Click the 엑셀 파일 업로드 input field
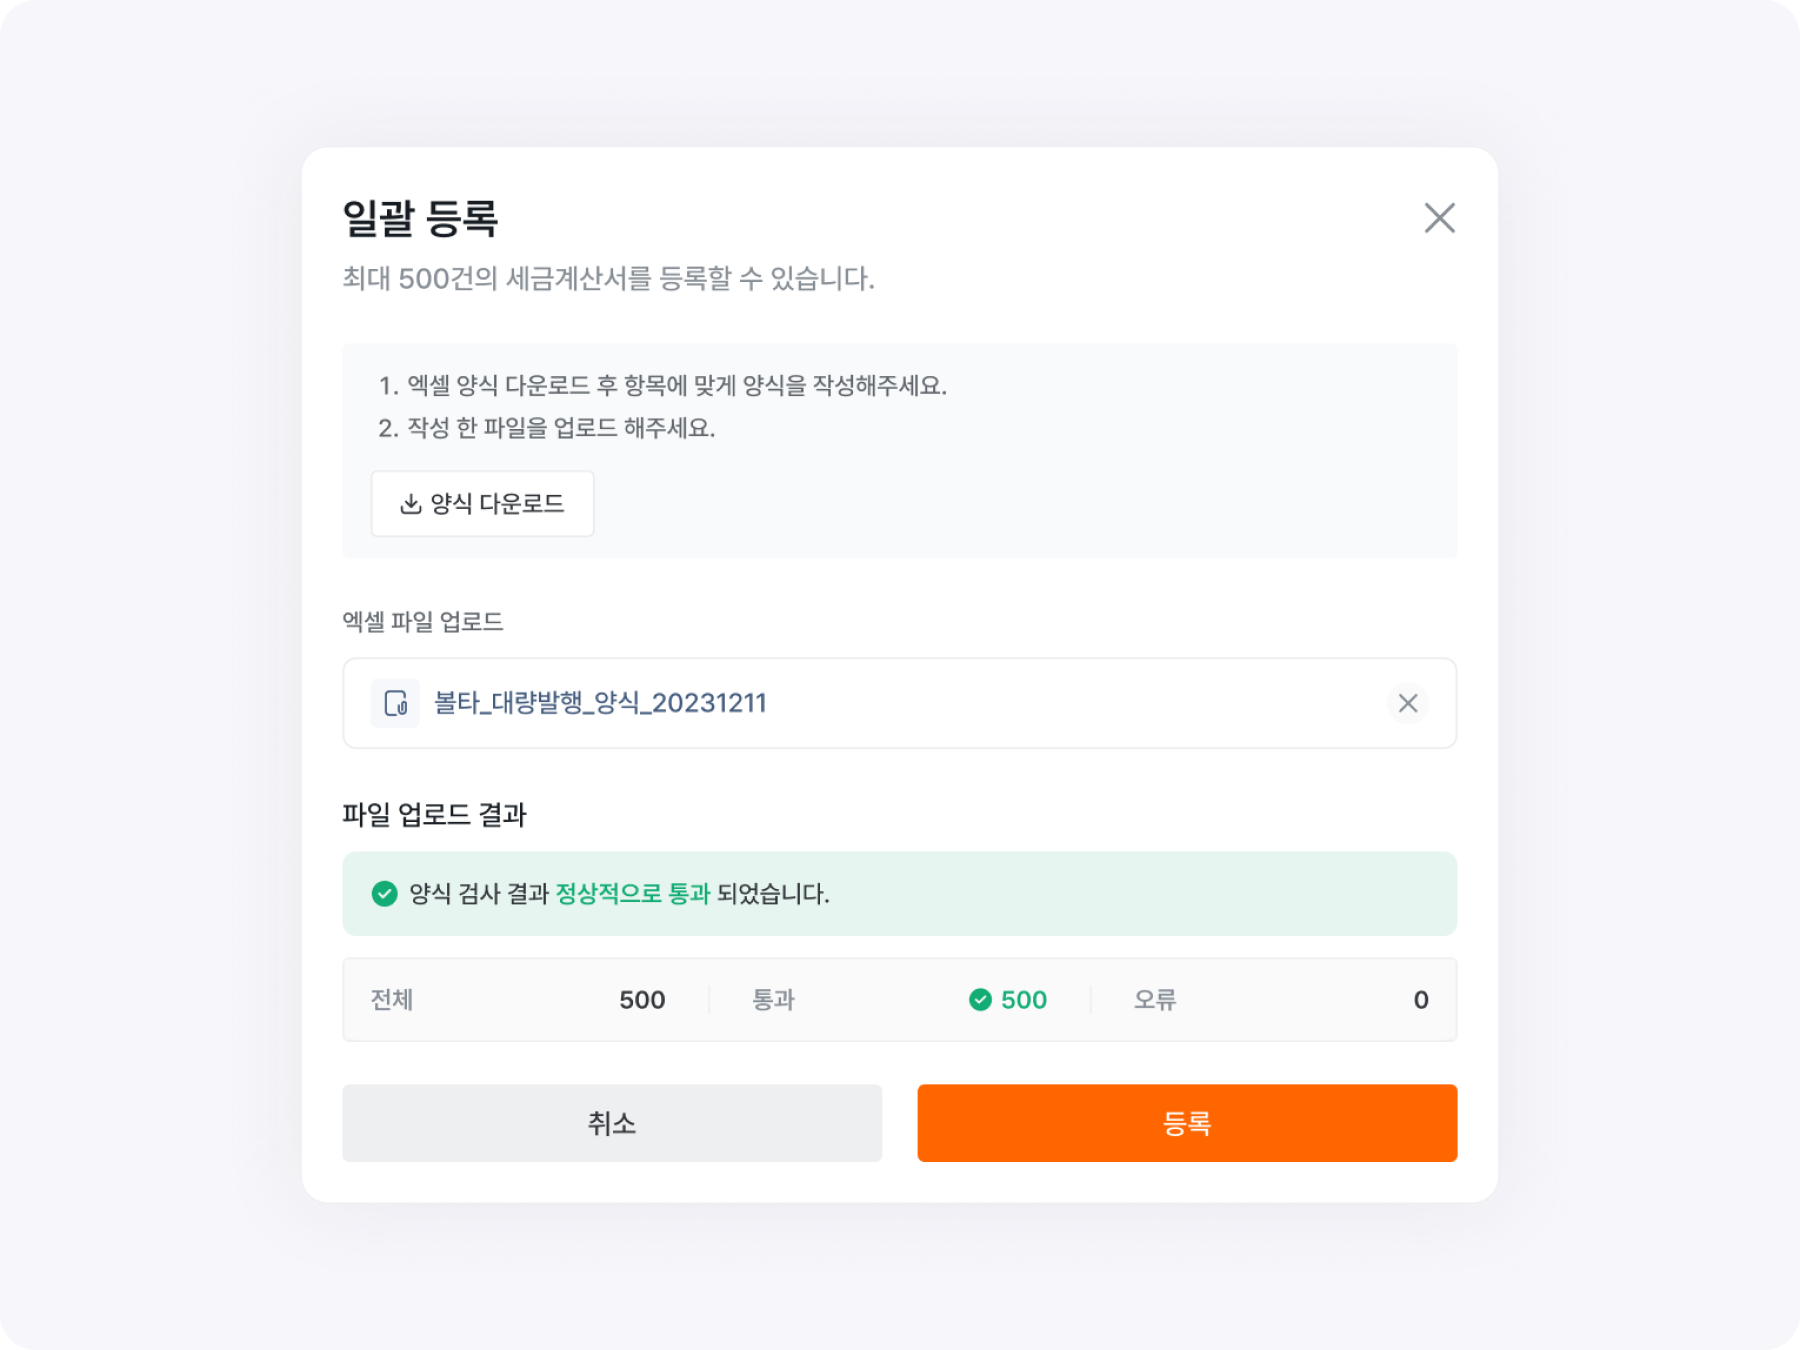 900,703
